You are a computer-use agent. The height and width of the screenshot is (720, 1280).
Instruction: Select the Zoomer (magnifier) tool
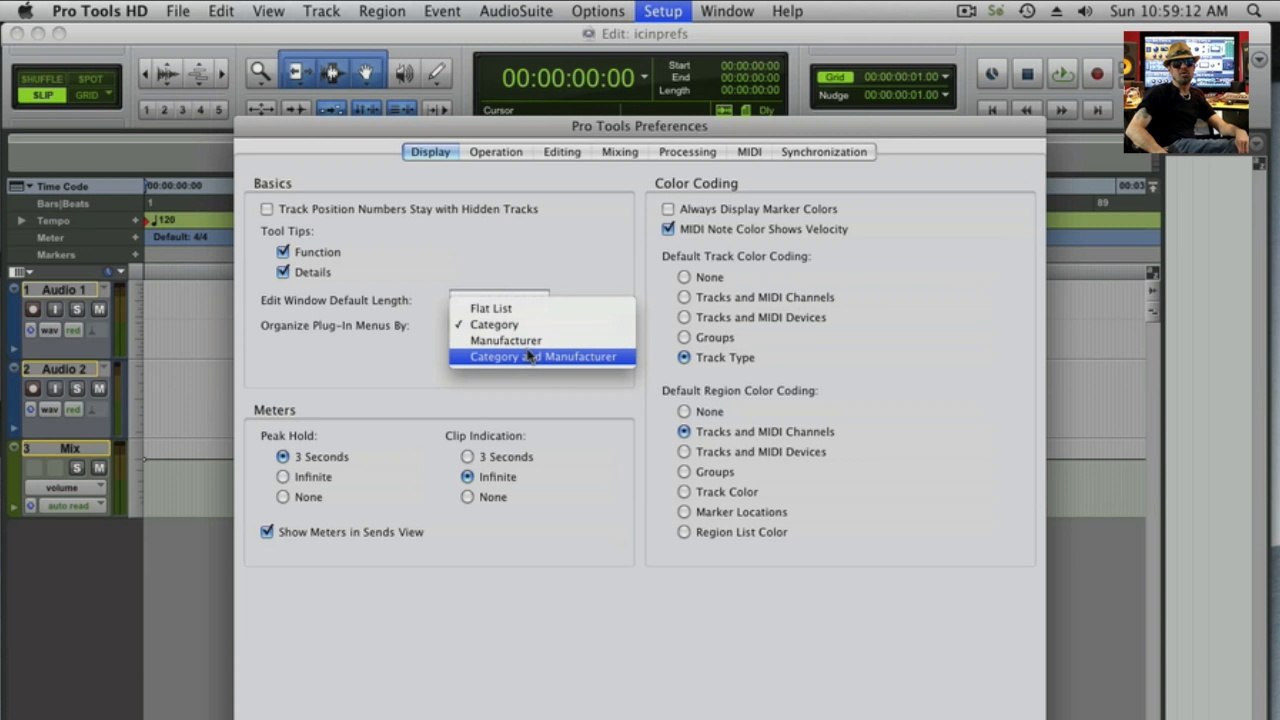[260, 72]
